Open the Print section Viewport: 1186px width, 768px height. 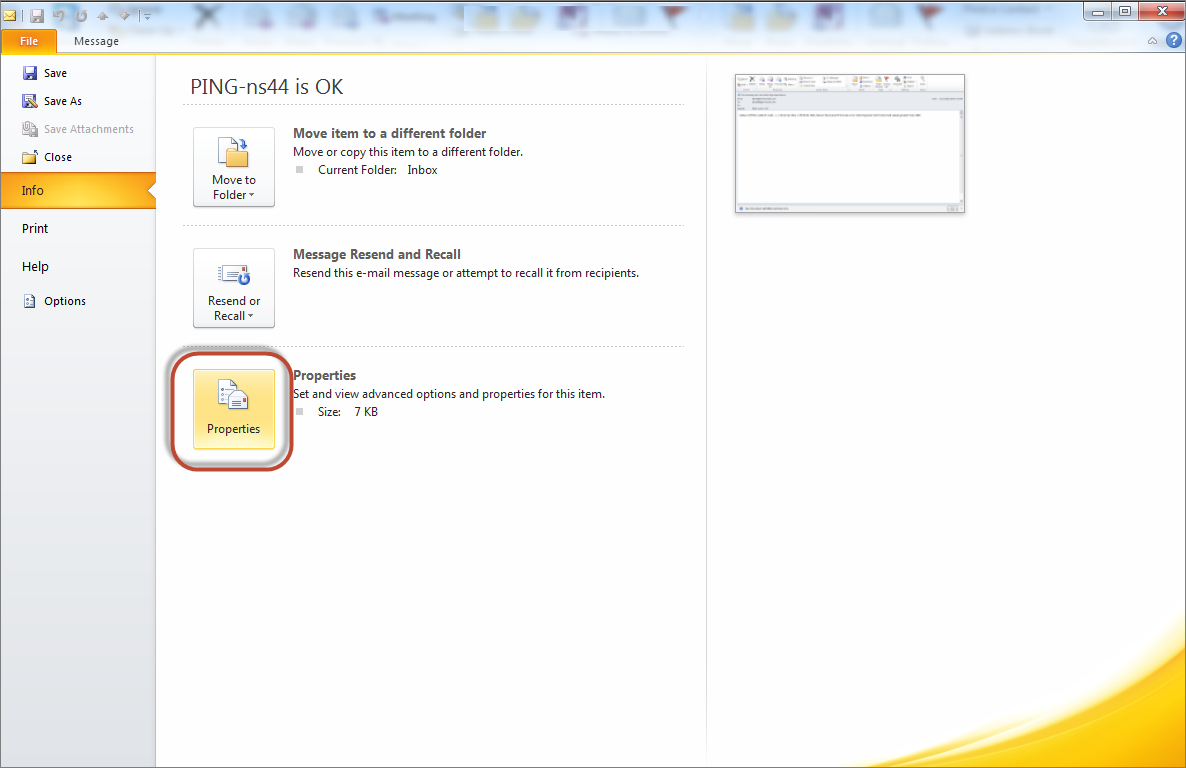pos(35,229)
